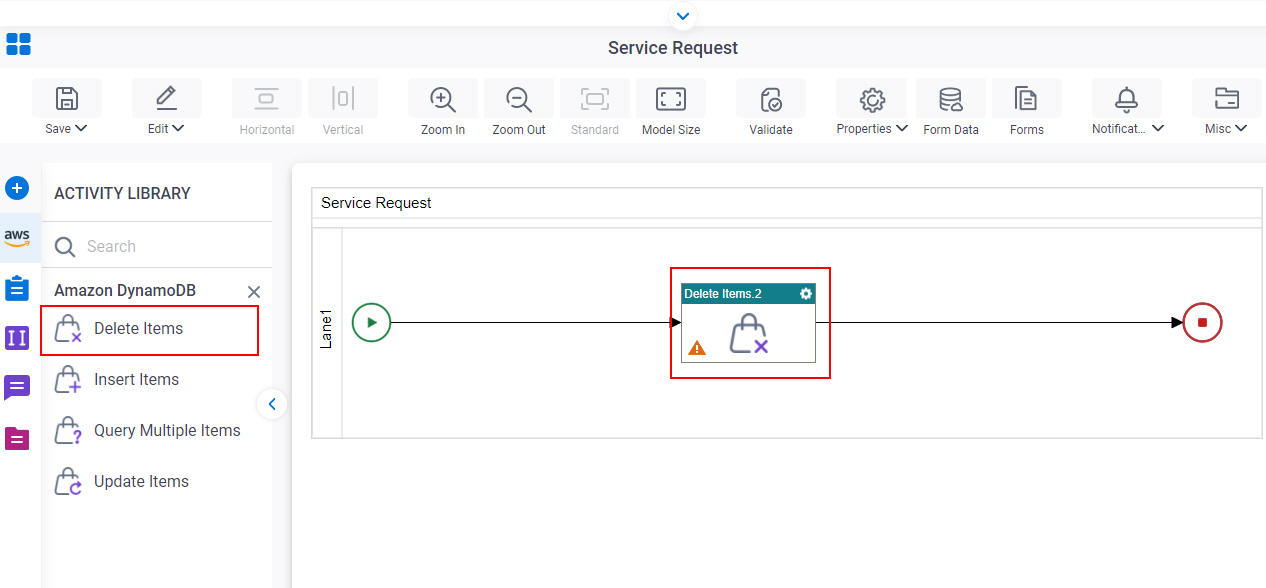Open the Delete Items.2 gear settings

pyautogui.click(x=806, y=294)
